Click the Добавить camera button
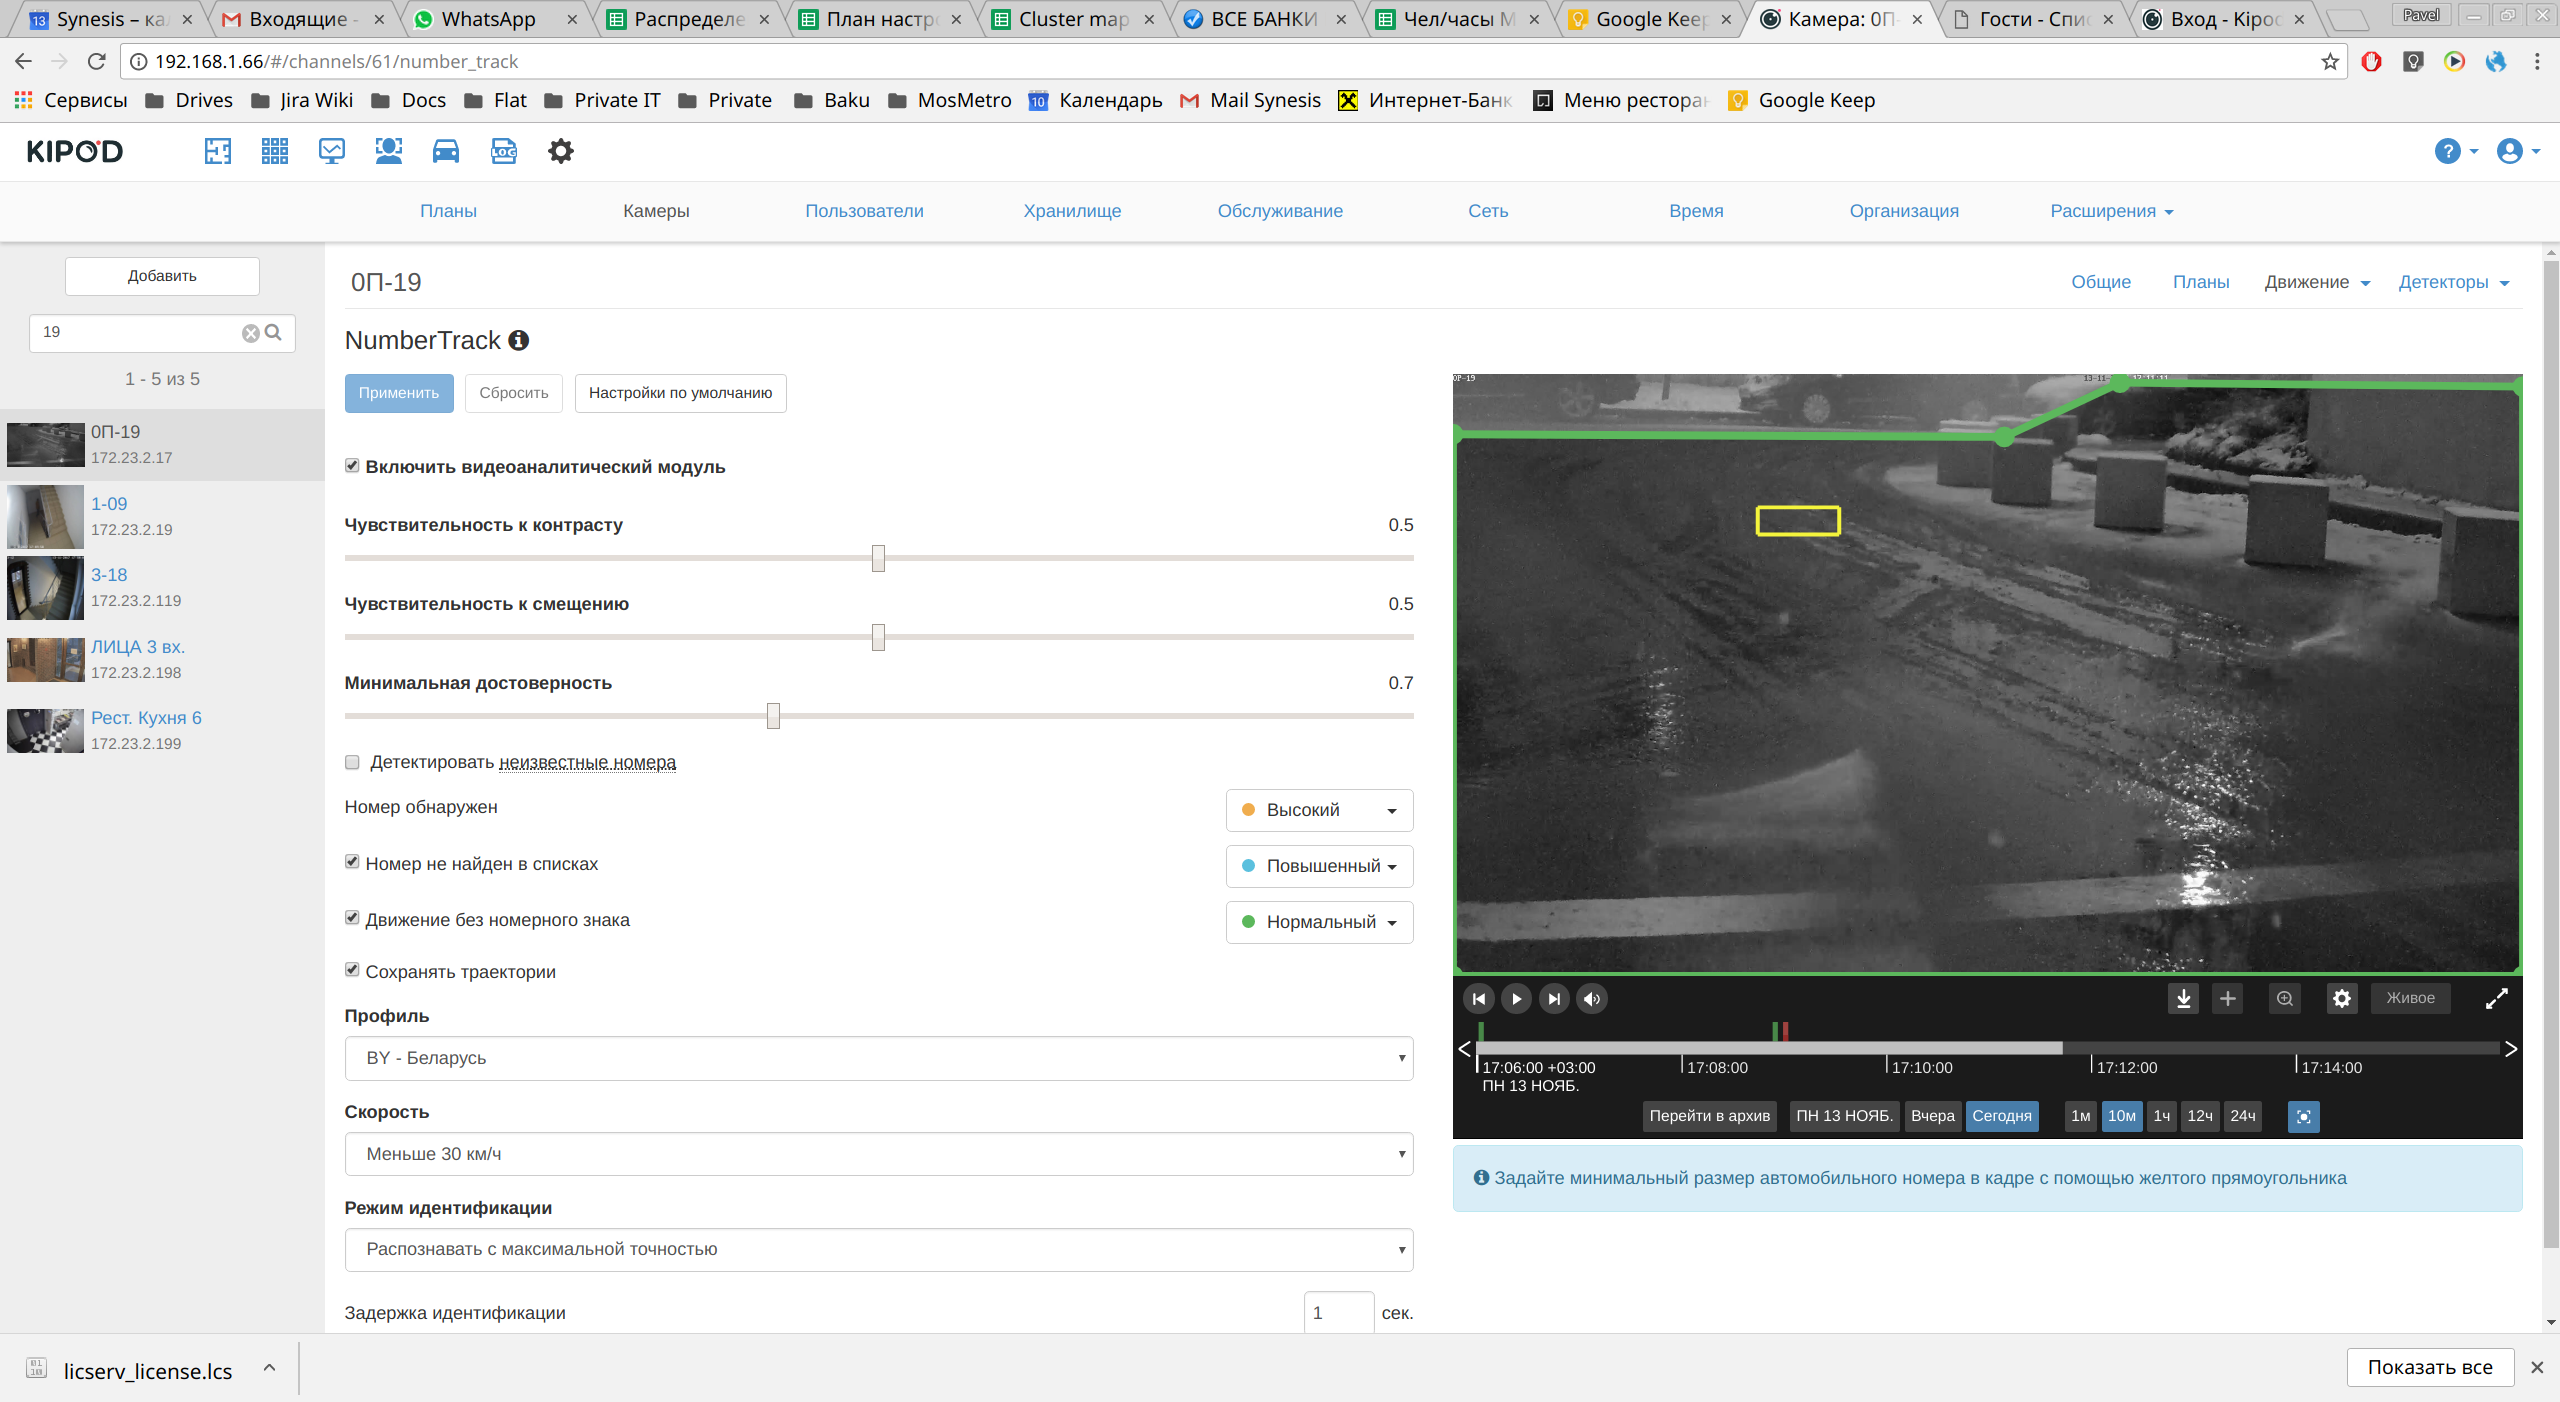2560x1402 pixels. tap(162, 276)
